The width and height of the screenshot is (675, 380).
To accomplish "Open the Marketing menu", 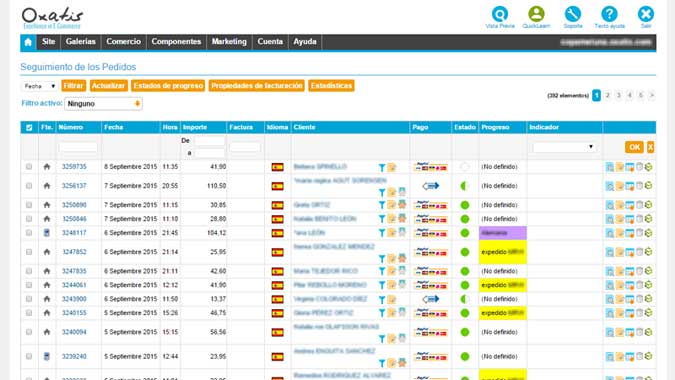I will (x=229, y=42).
